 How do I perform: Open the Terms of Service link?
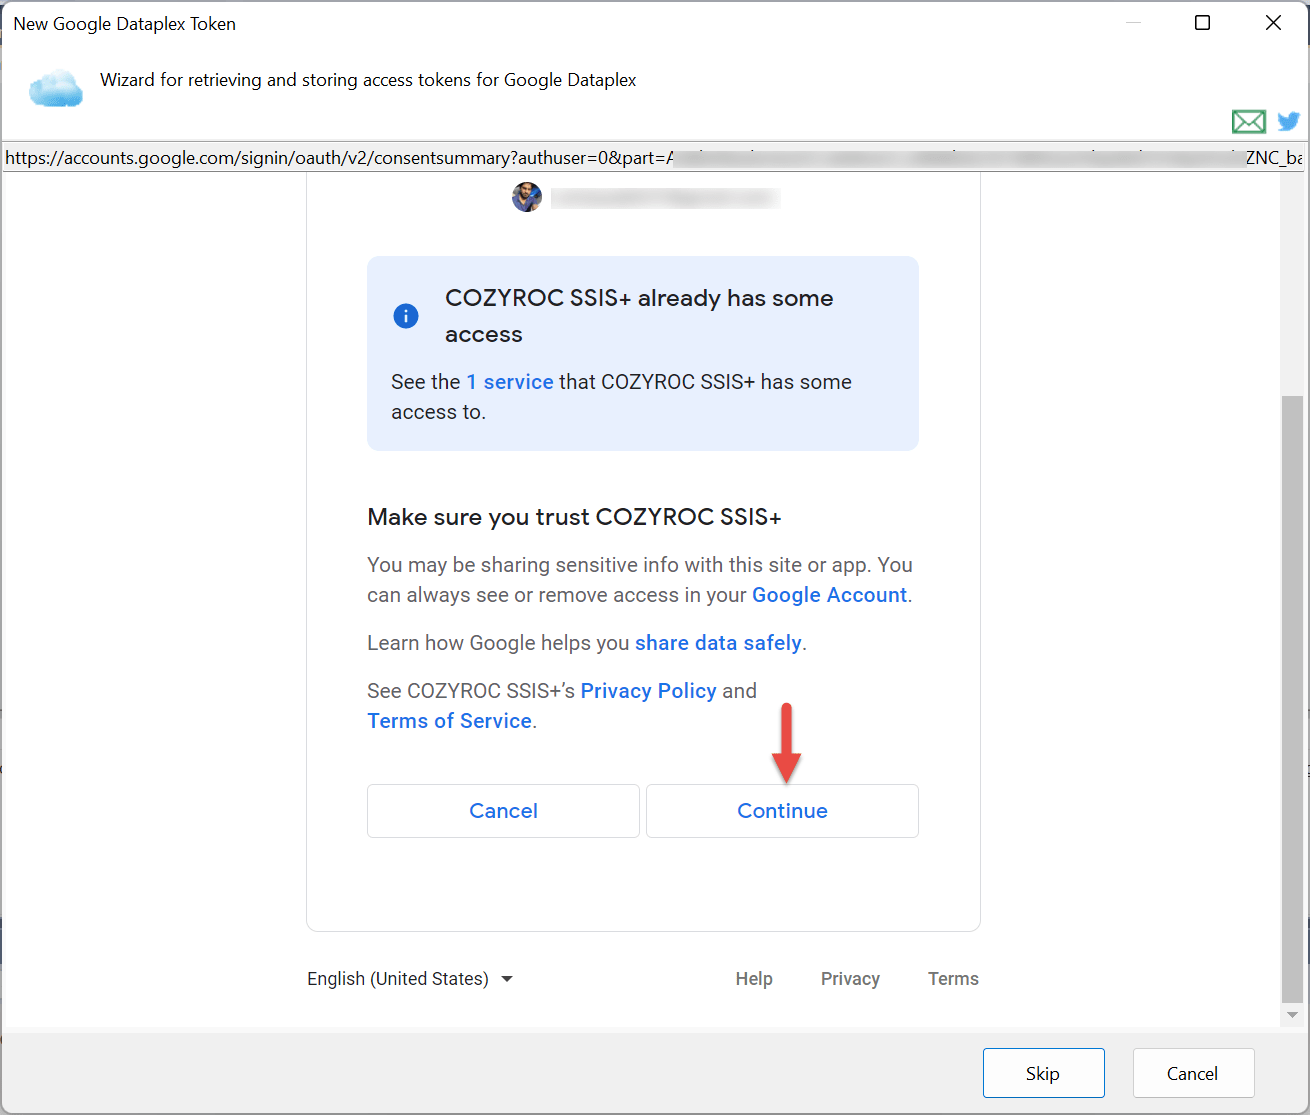449,721
